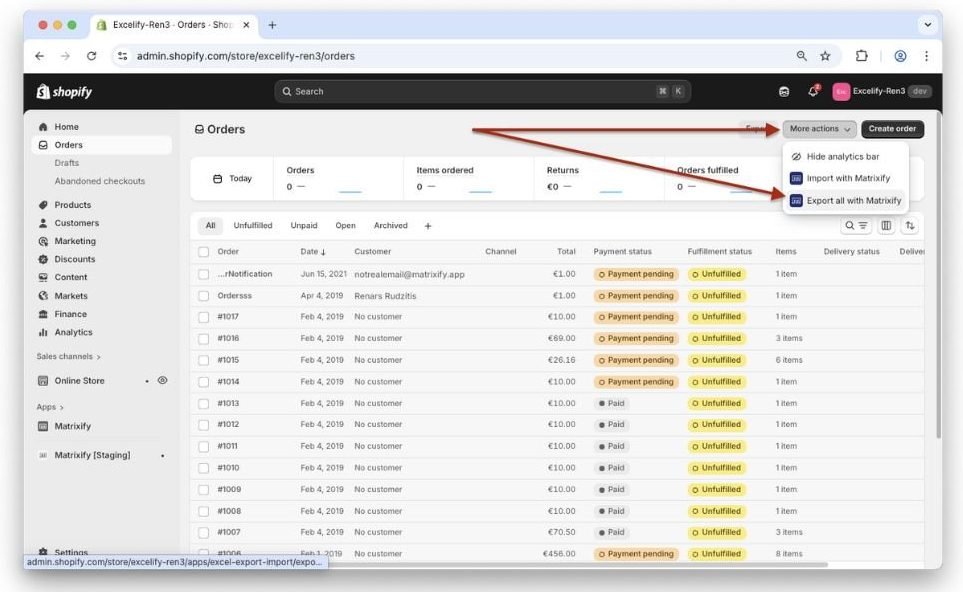Click browser zoom magnifier icon
Image resolution: width=963 pixels, height=592 pixels.
coord(801,56)
